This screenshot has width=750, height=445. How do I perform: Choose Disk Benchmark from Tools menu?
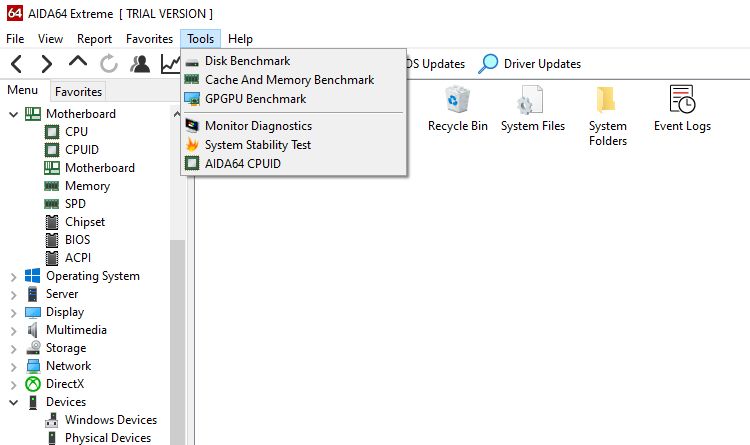[294, 61]
